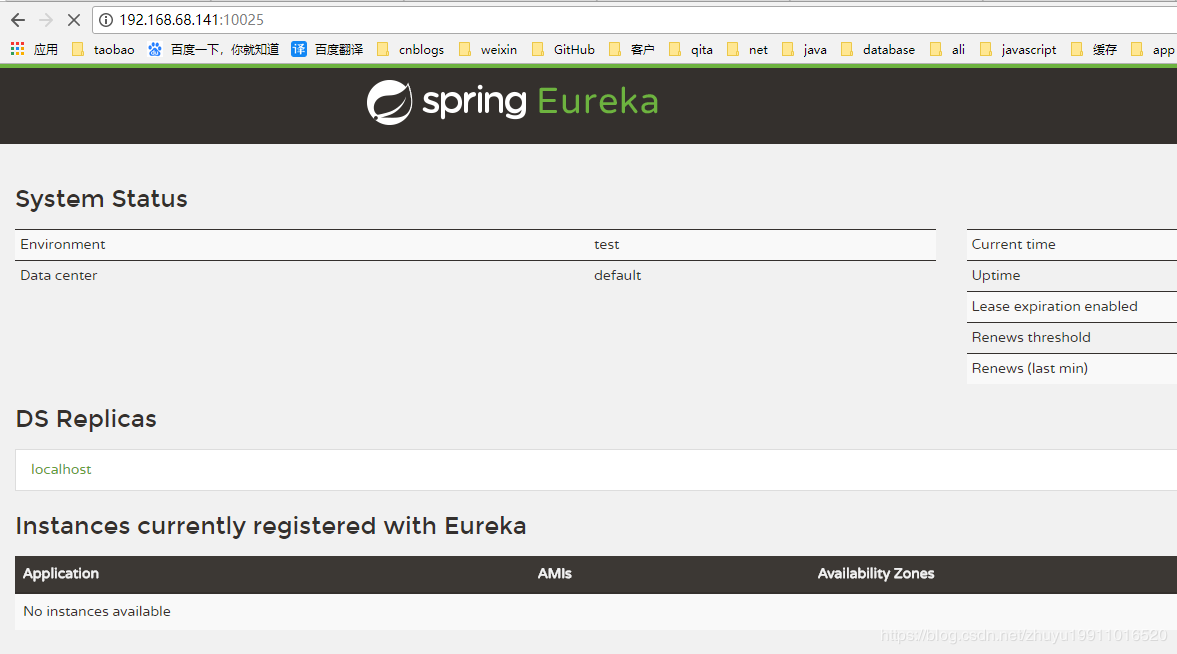Select the Uptime label
Screen dimensions: 1177x654
click(996, 276)
